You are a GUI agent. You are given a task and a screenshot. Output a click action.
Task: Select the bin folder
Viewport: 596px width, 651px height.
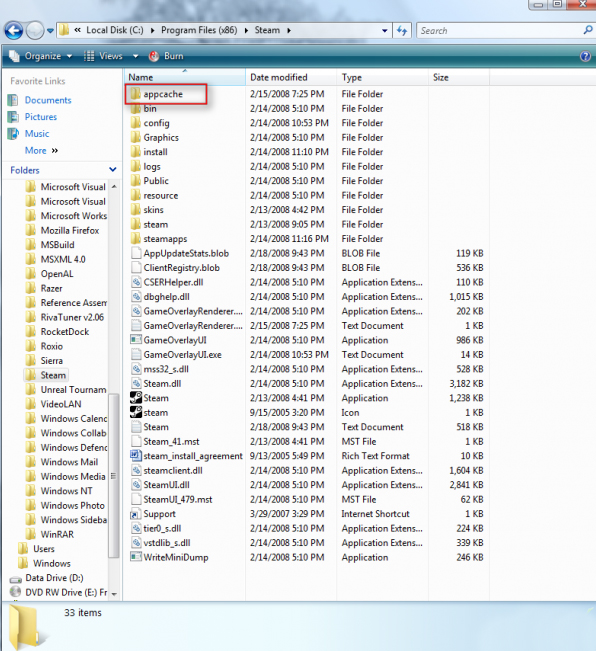[x=144, y=108]
